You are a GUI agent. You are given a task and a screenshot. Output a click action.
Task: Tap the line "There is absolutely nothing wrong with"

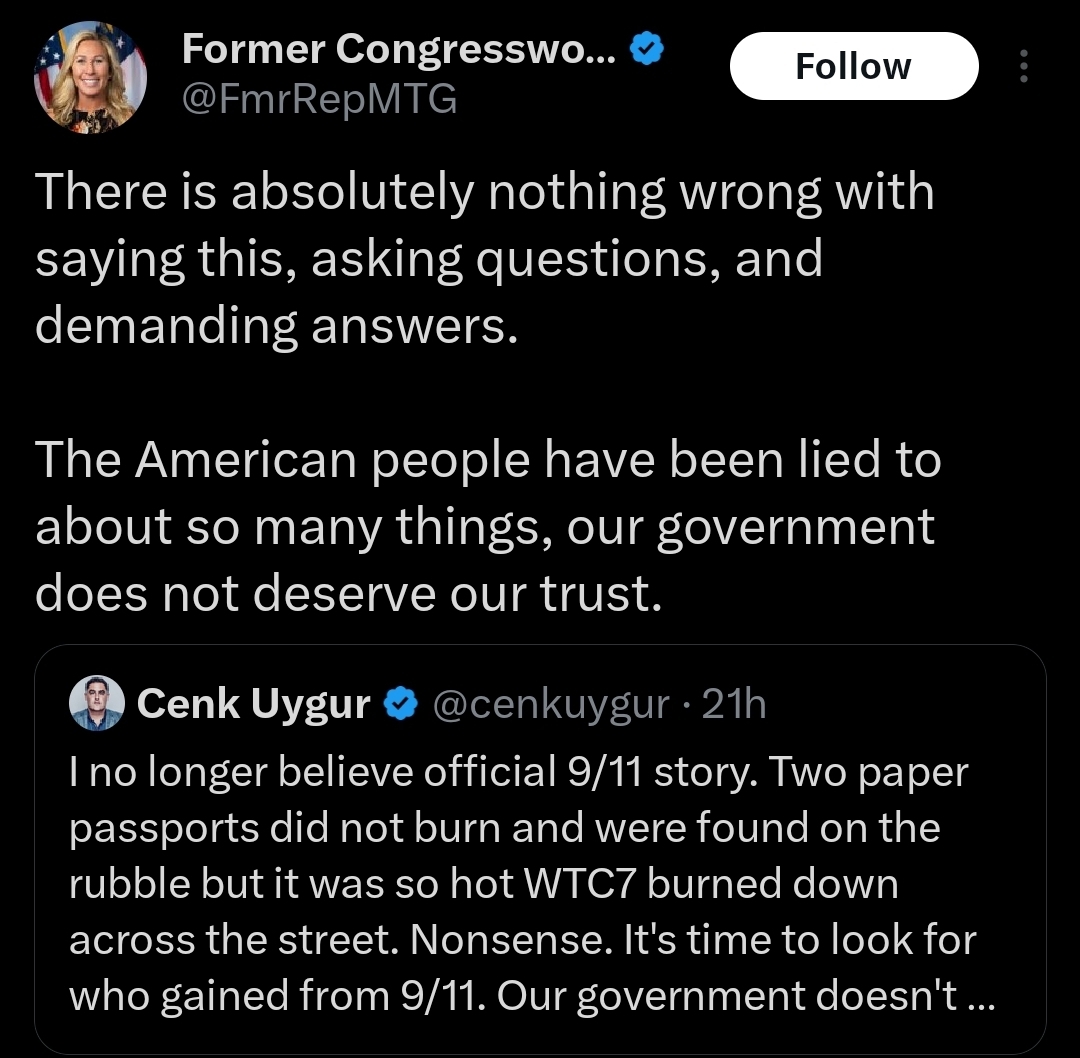click(485, 191)
